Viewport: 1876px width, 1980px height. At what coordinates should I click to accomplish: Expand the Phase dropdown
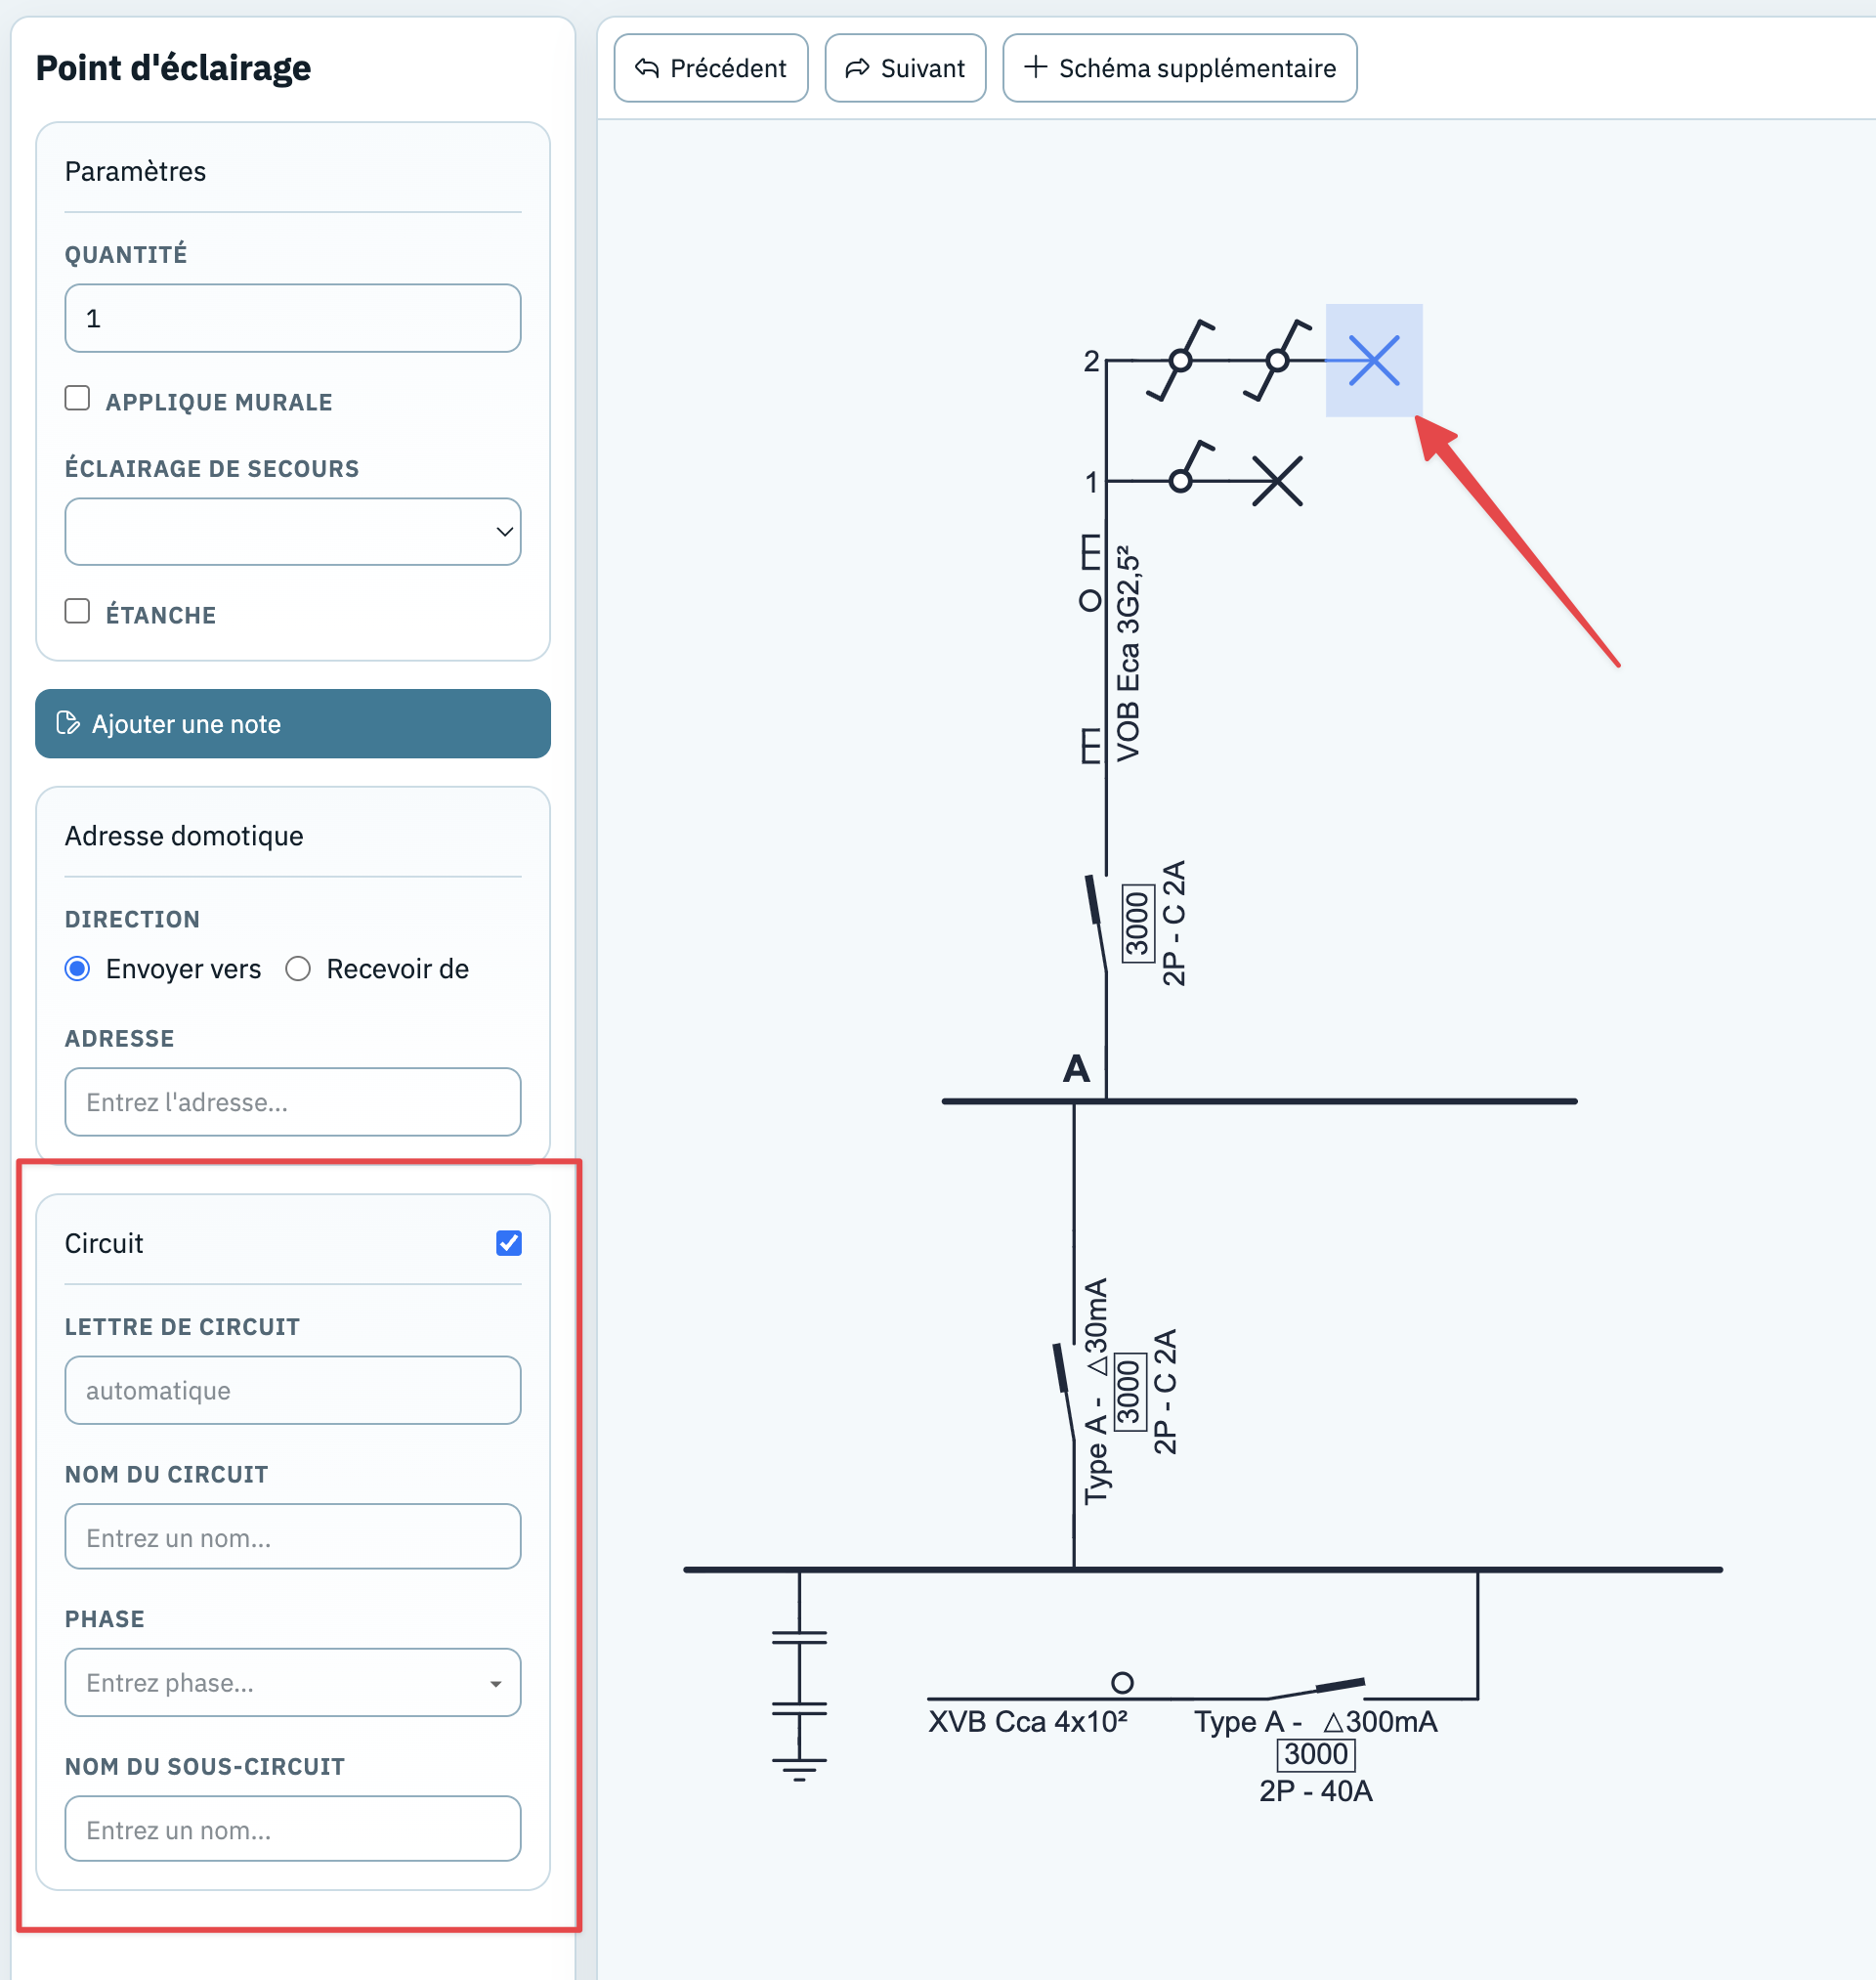coord(293,1683)
